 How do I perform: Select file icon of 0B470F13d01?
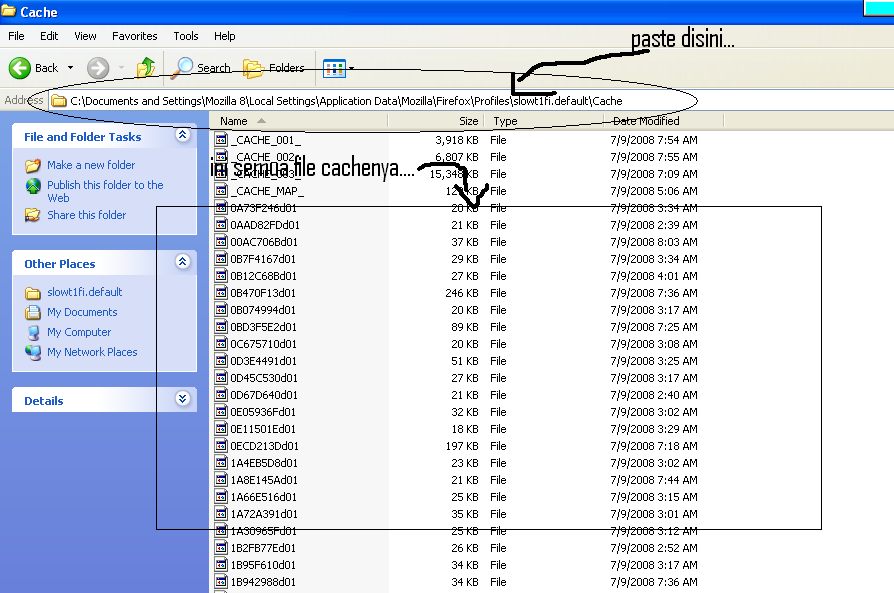(x=221, y=293)
